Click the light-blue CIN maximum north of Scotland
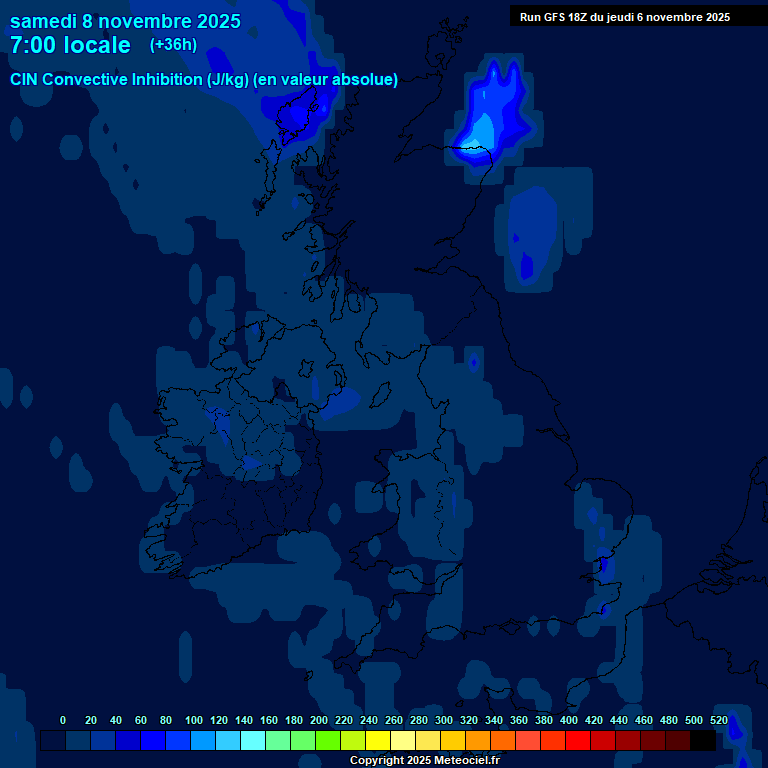 tap(484, 130)
